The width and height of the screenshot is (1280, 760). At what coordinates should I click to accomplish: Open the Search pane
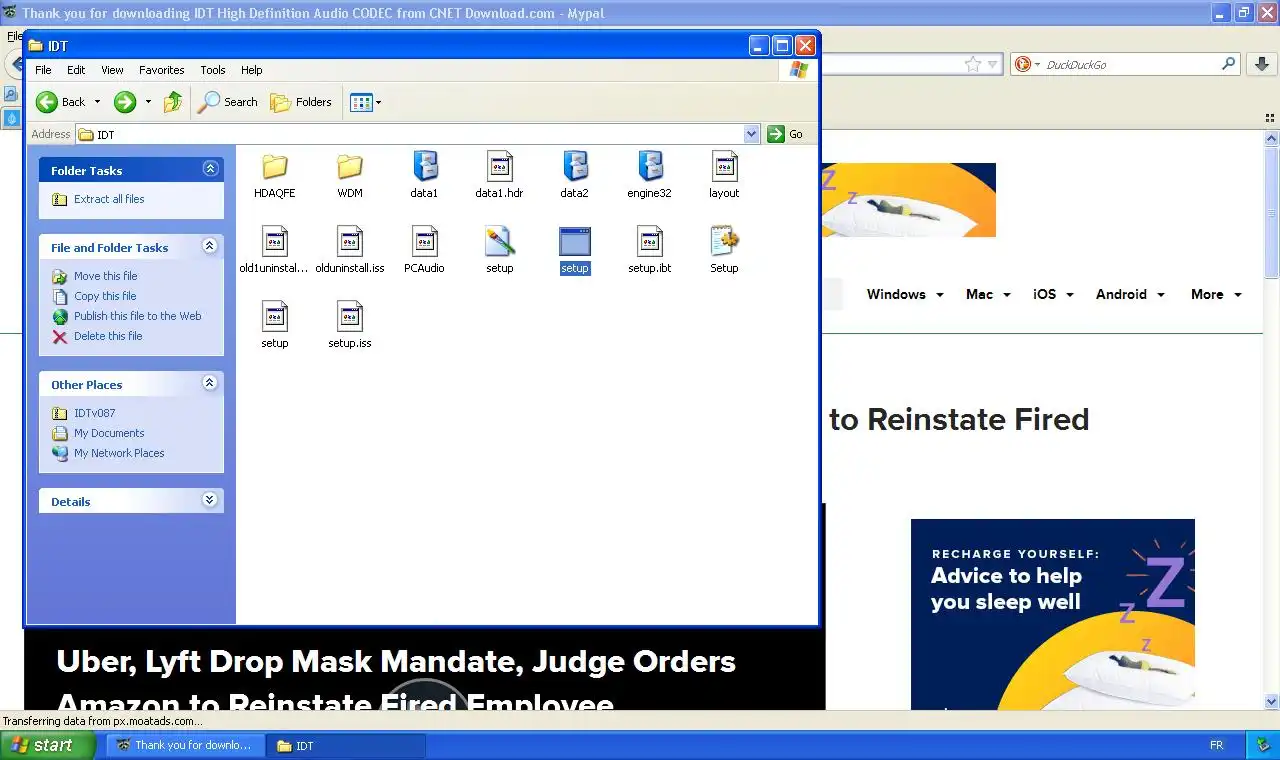click(x=227, y=102)
